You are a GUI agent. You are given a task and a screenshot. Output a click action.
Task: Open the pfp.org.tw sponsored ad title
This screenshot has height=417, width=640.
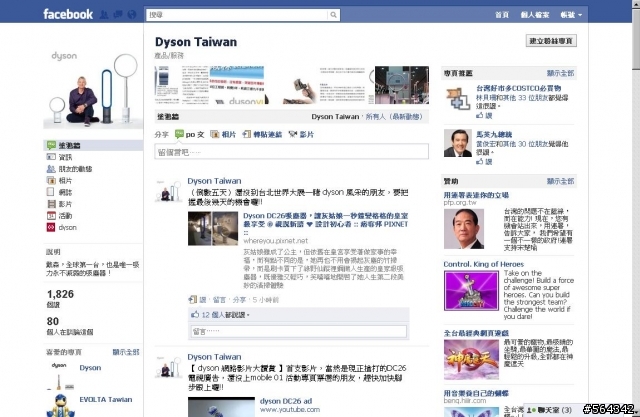(476, 195)
